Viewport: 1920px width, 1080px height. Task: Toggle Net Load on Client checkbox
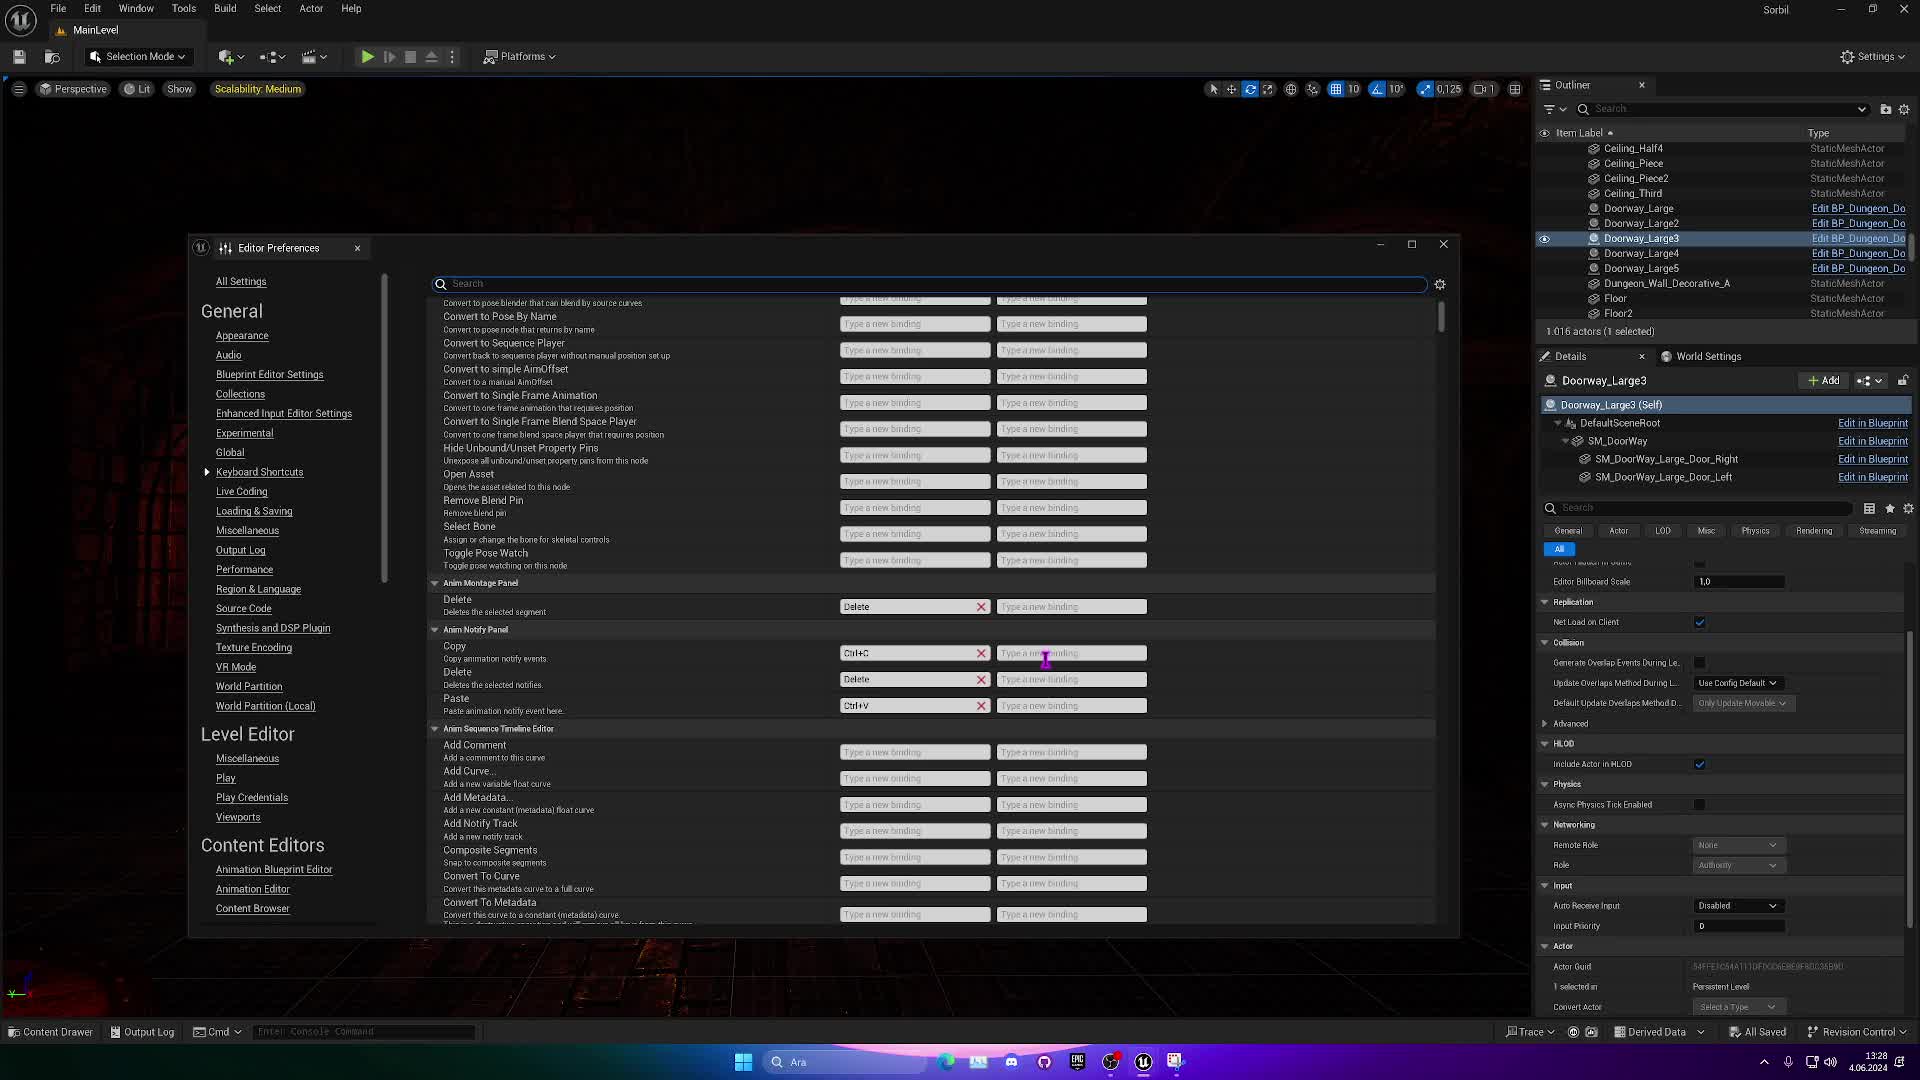(x=1702, y=621)
